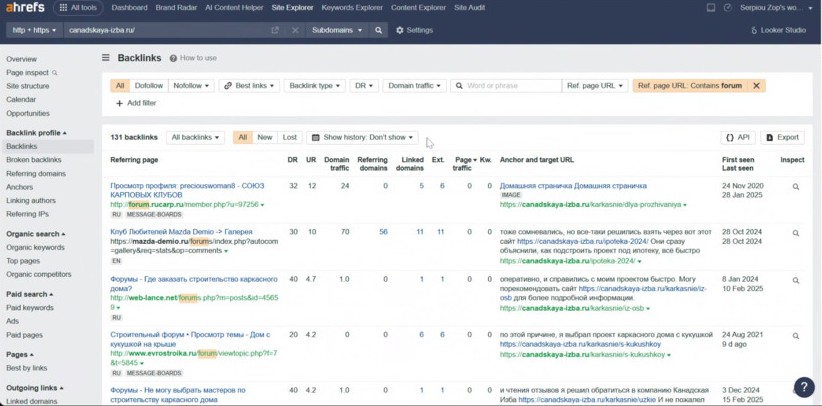Inspect the web-lance.net id=45659 backlink row
This screenshot has width=822, height=406.
click(x=796, y=281)
